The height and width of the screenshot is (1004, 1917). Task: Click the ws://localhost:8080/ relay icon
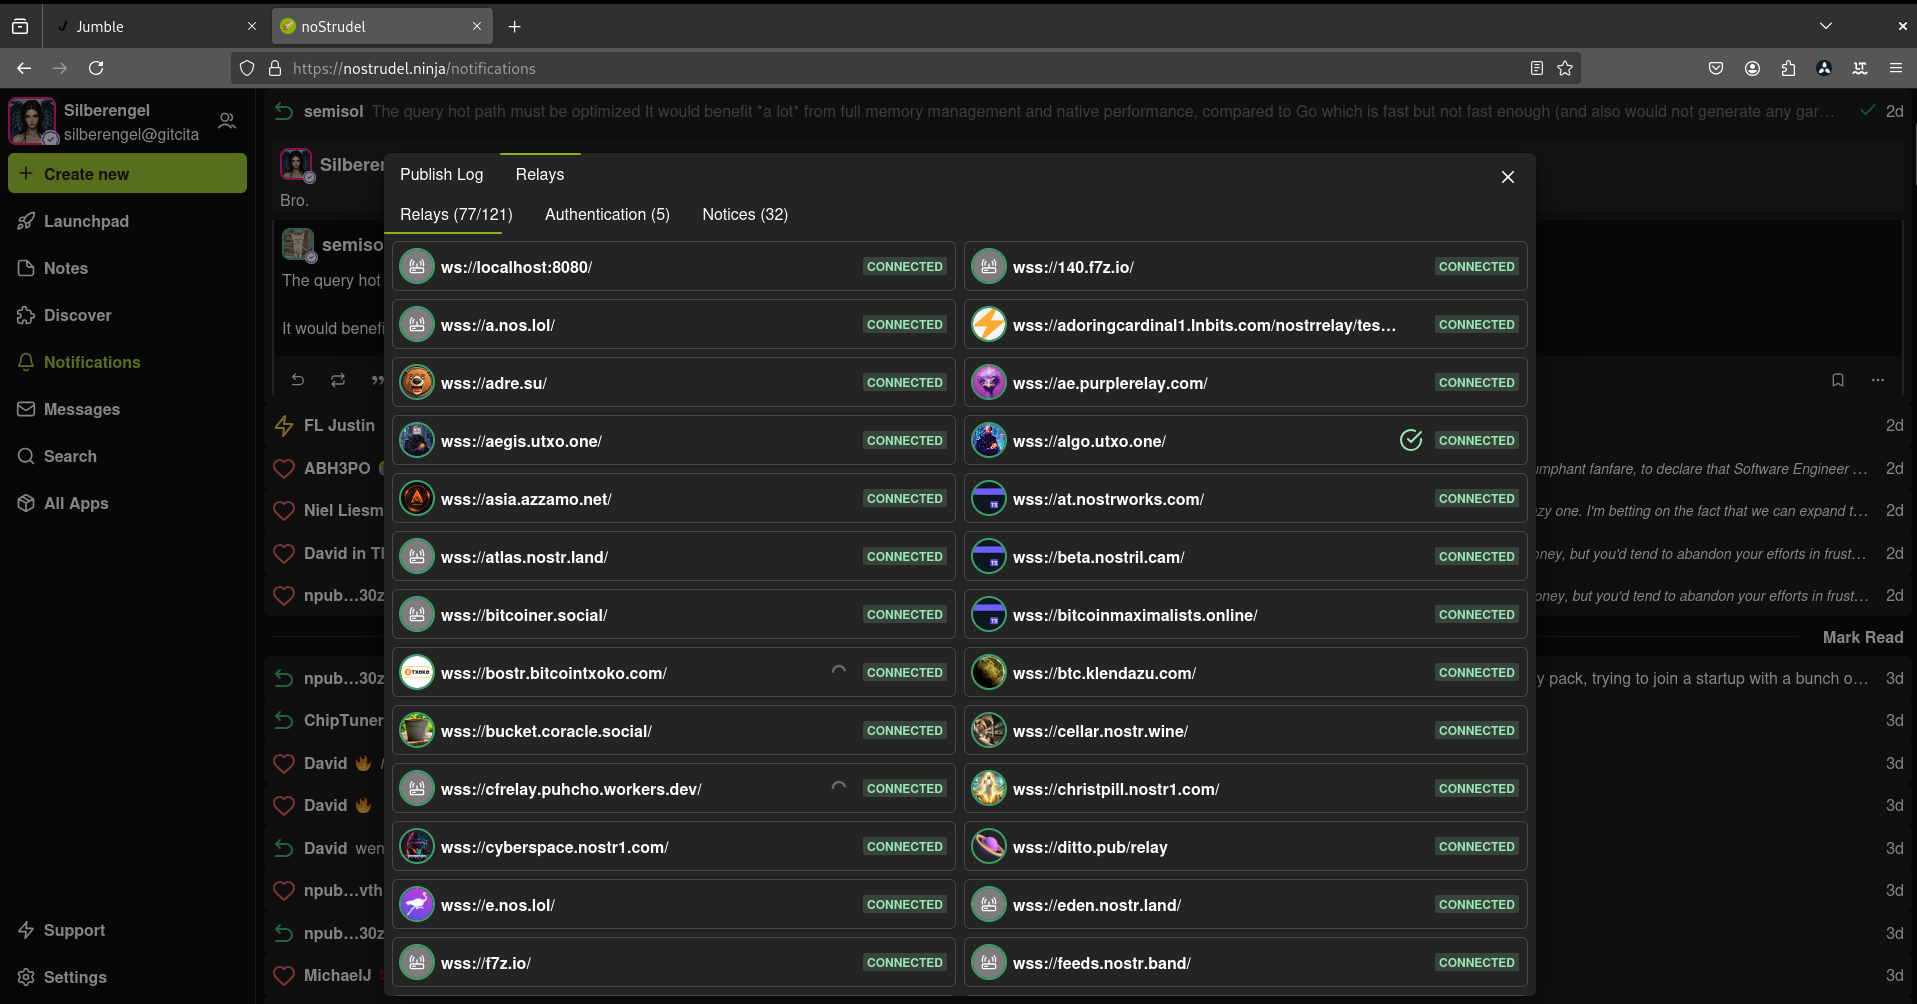pos(417,267)
